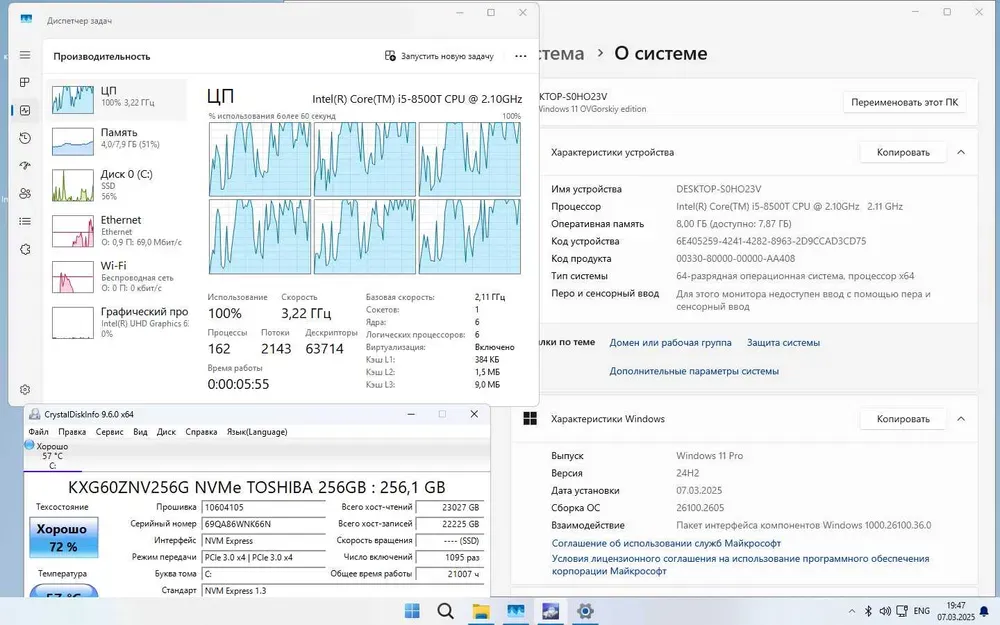Collapse Характеристики Windows section chevron
The height and width of the screenshot is (625, 1000).
[x=961, y=419]
